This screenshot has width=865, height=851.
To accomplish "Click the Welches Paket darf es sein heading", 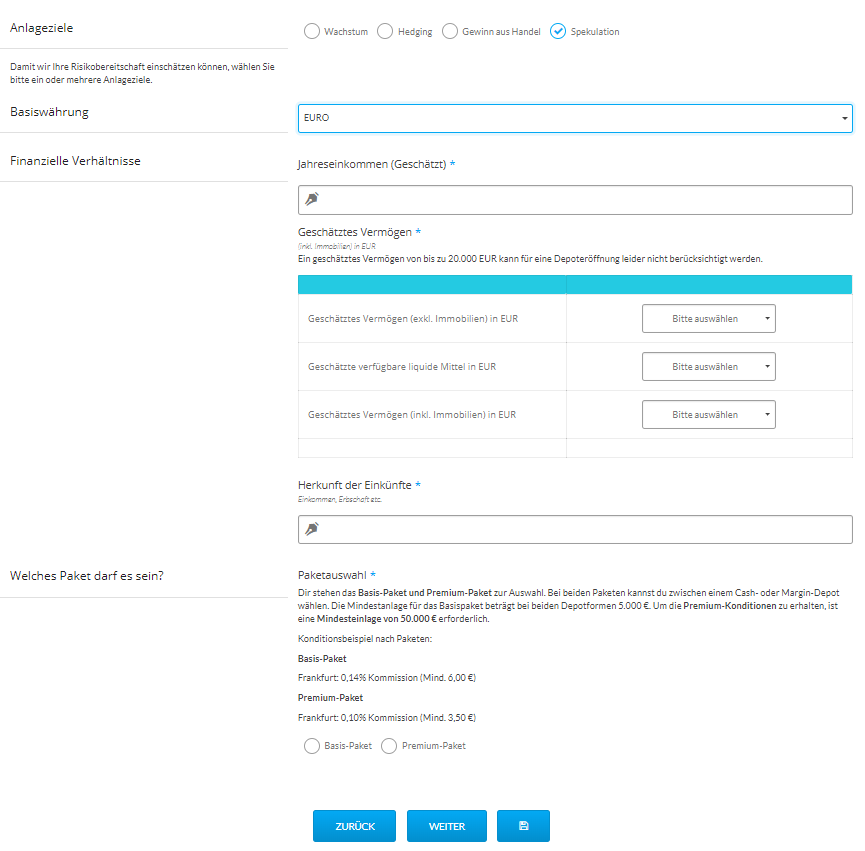I will (x=86, y=576).
